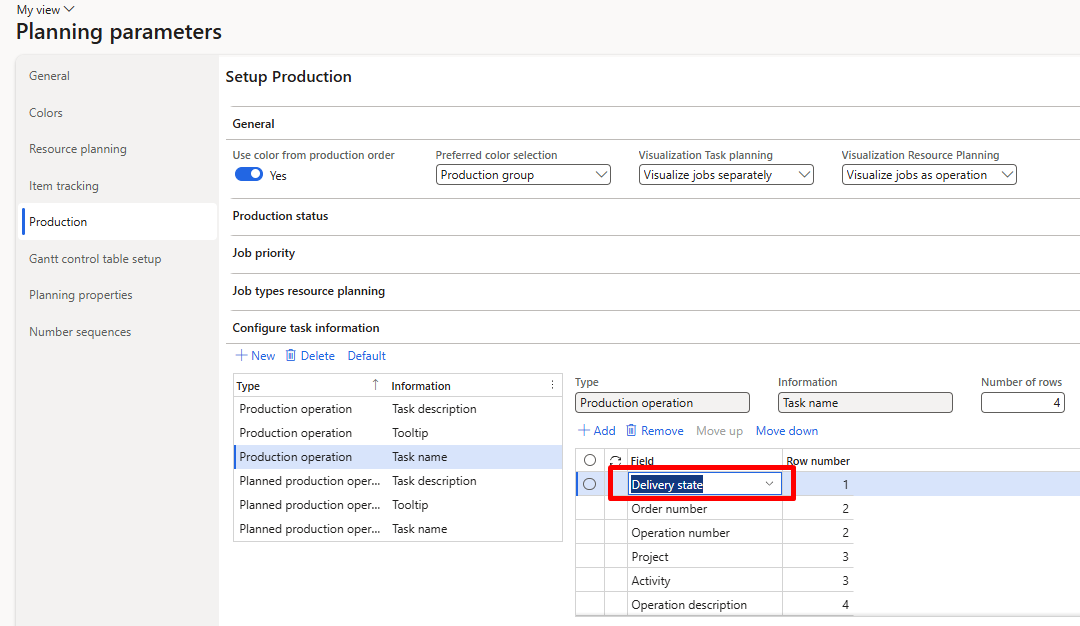This screenshot has width=1080, height=626.
Task: Expand Job types resource planning section
Action: [x=309, y=291]
